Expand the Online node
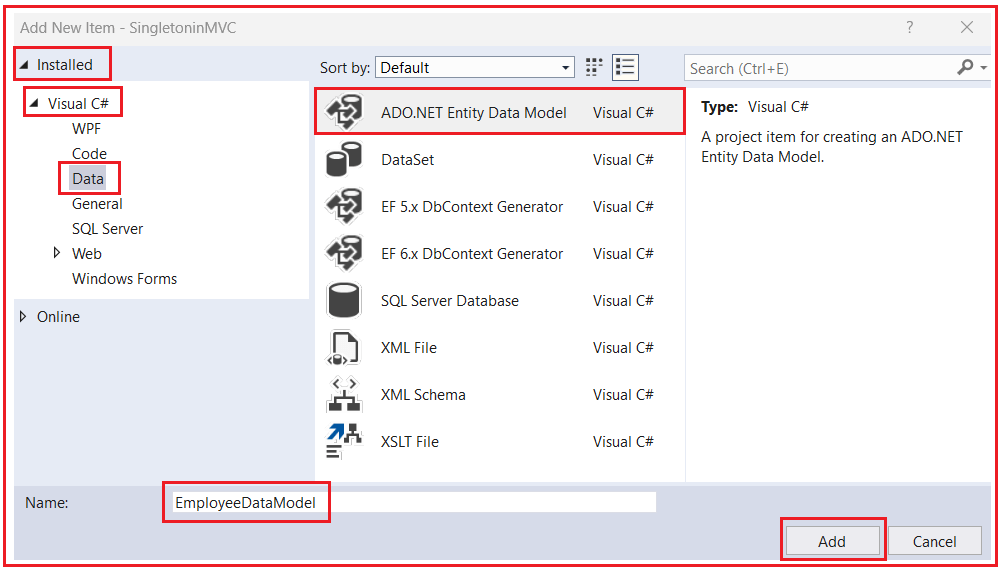 pos(24,316)
